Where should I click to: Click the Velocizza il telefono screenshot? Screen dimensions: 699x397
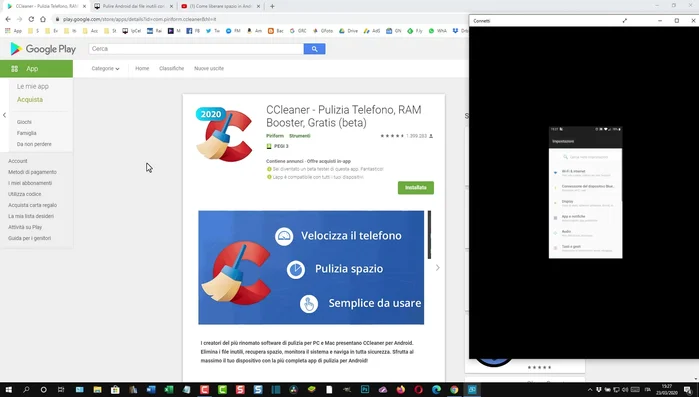pos(311,267)
